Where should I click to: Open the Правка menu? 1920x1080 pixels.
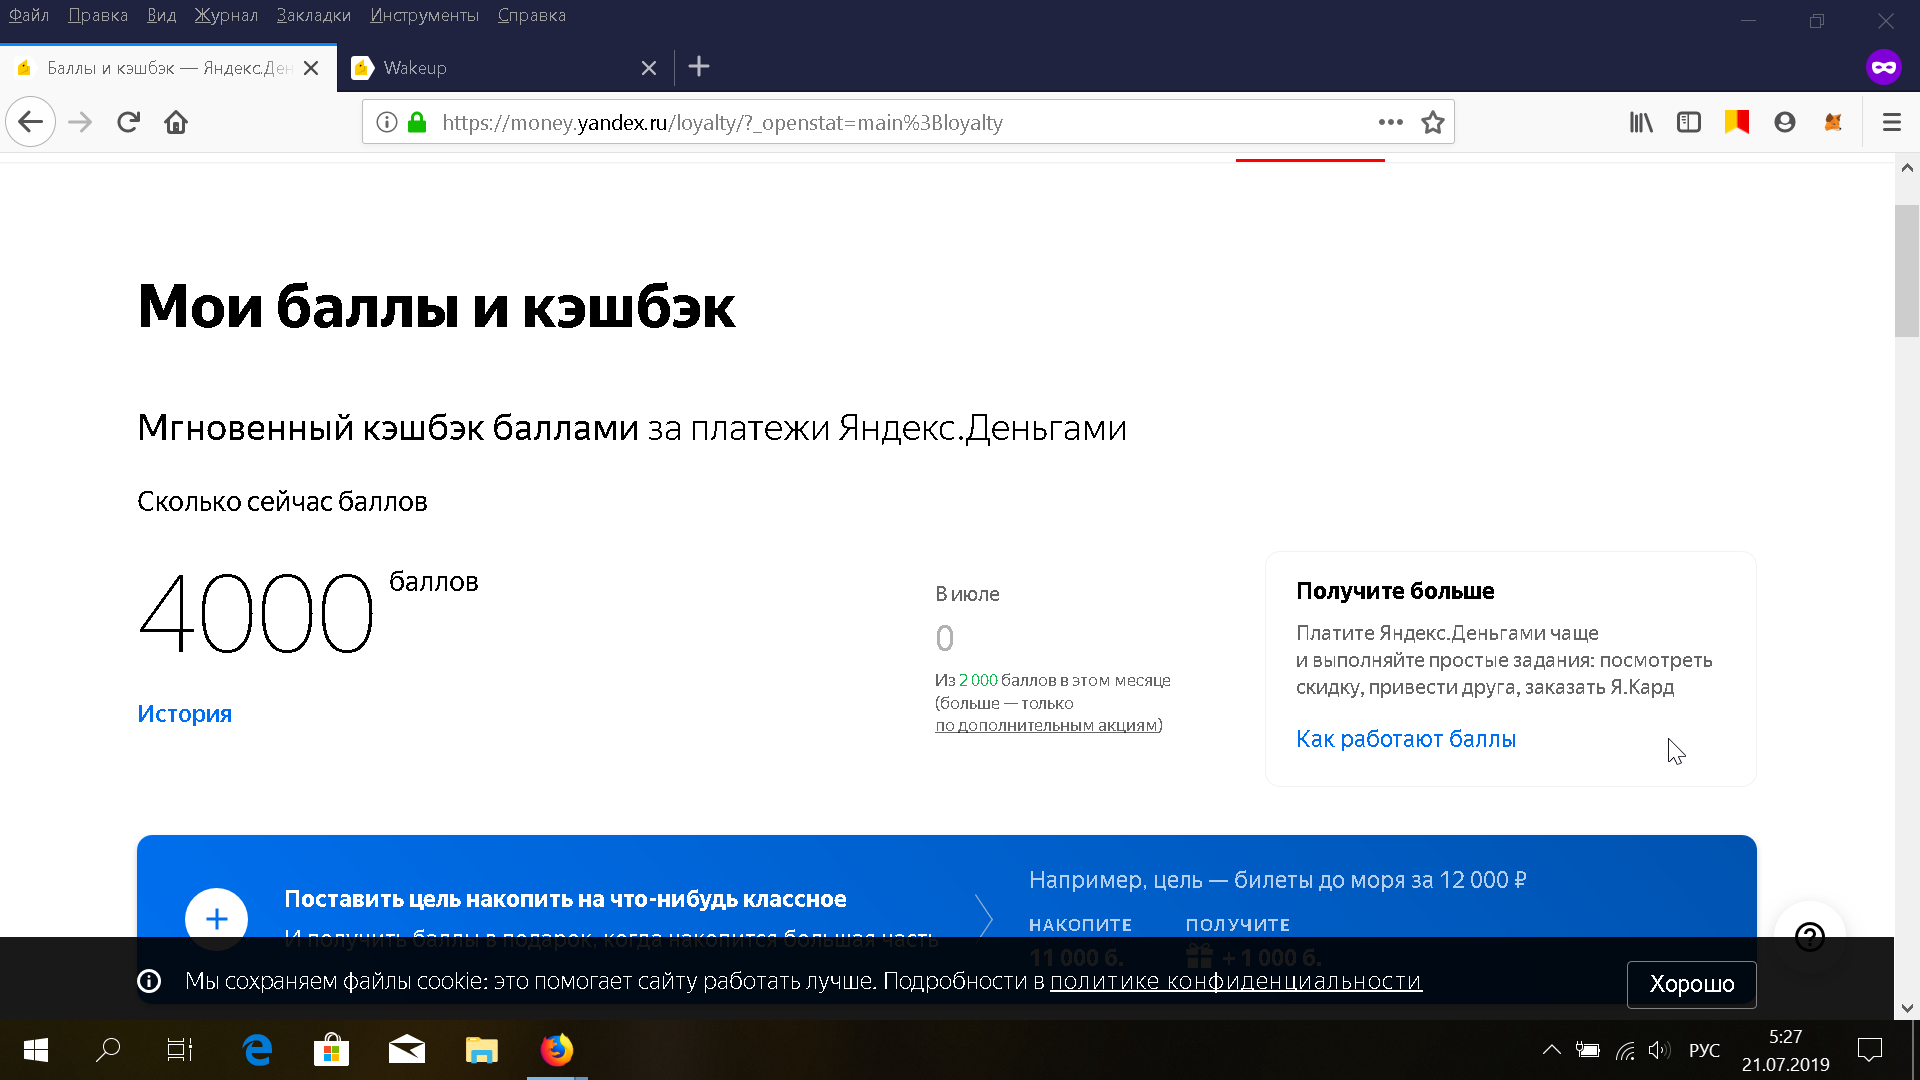pyautogui.click(x=98, y=15)
